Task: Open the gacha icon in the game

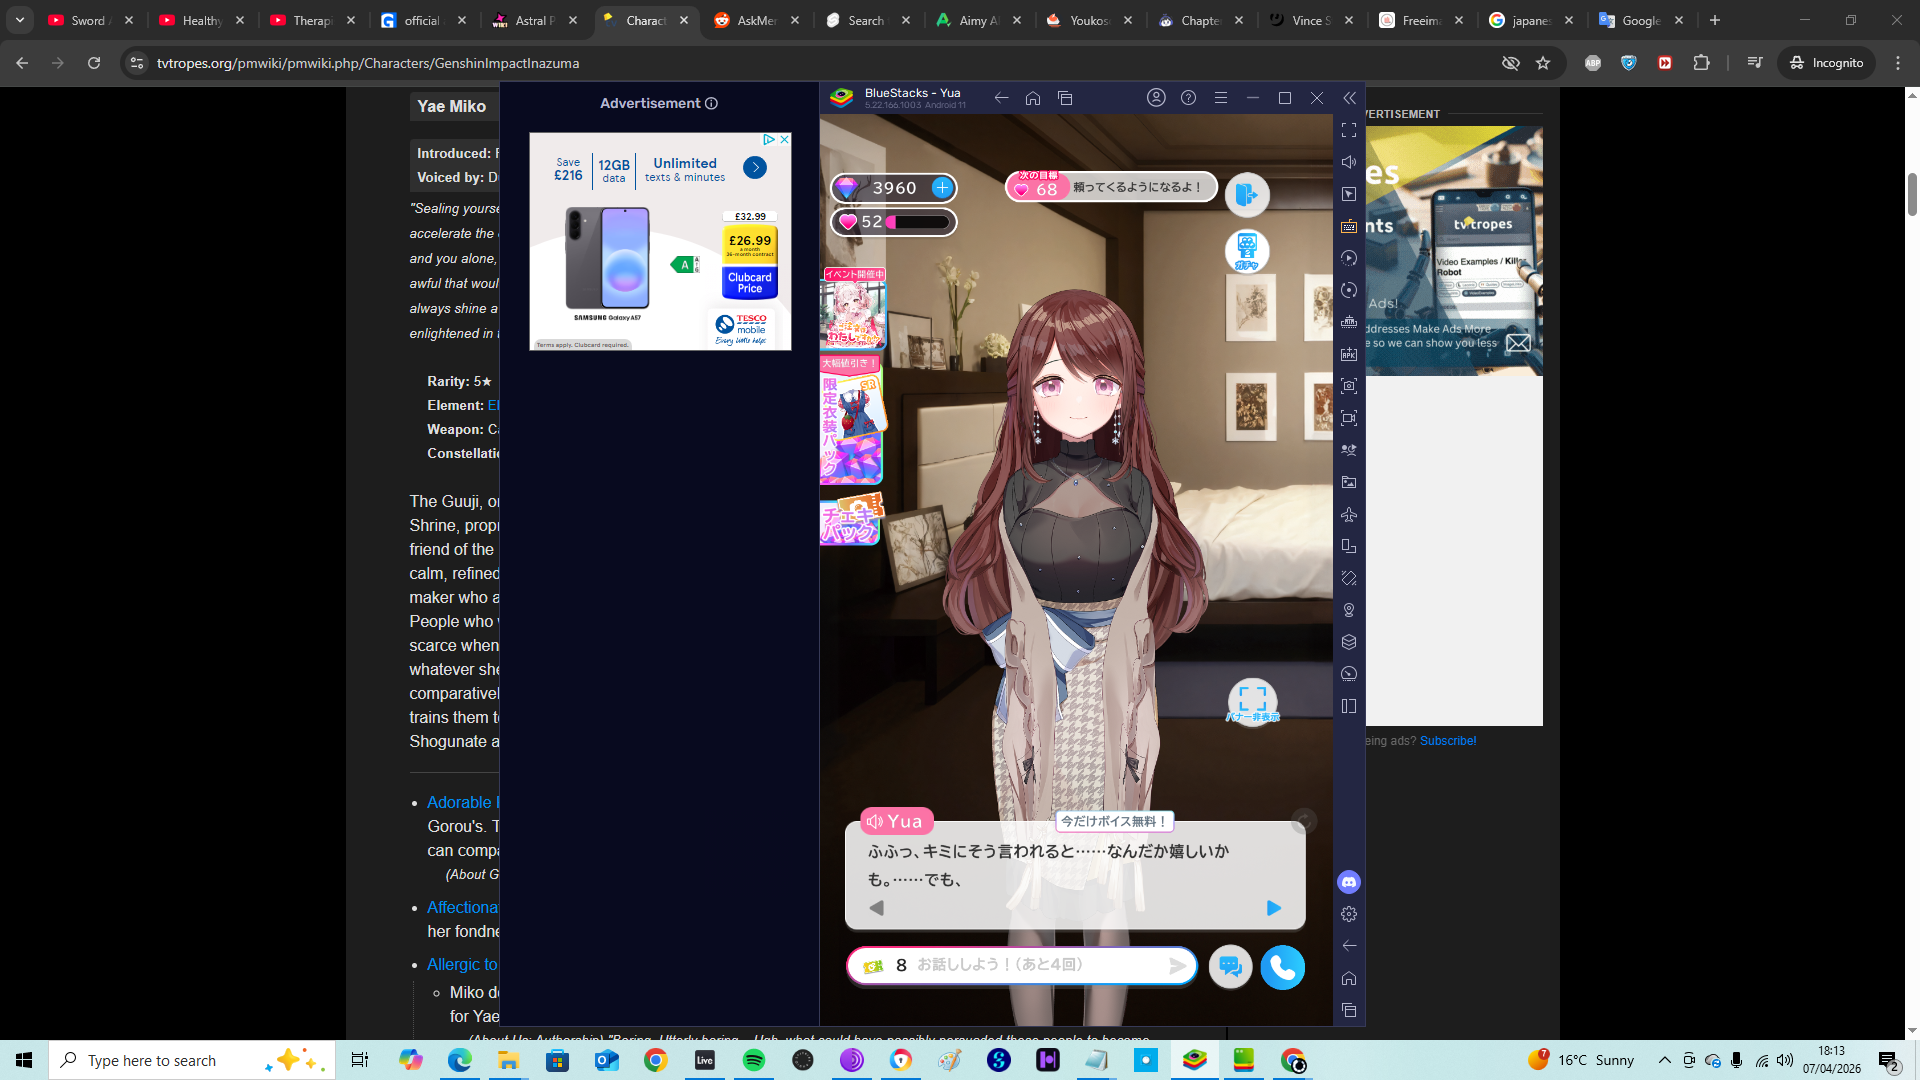Action: pos(1247,251)
